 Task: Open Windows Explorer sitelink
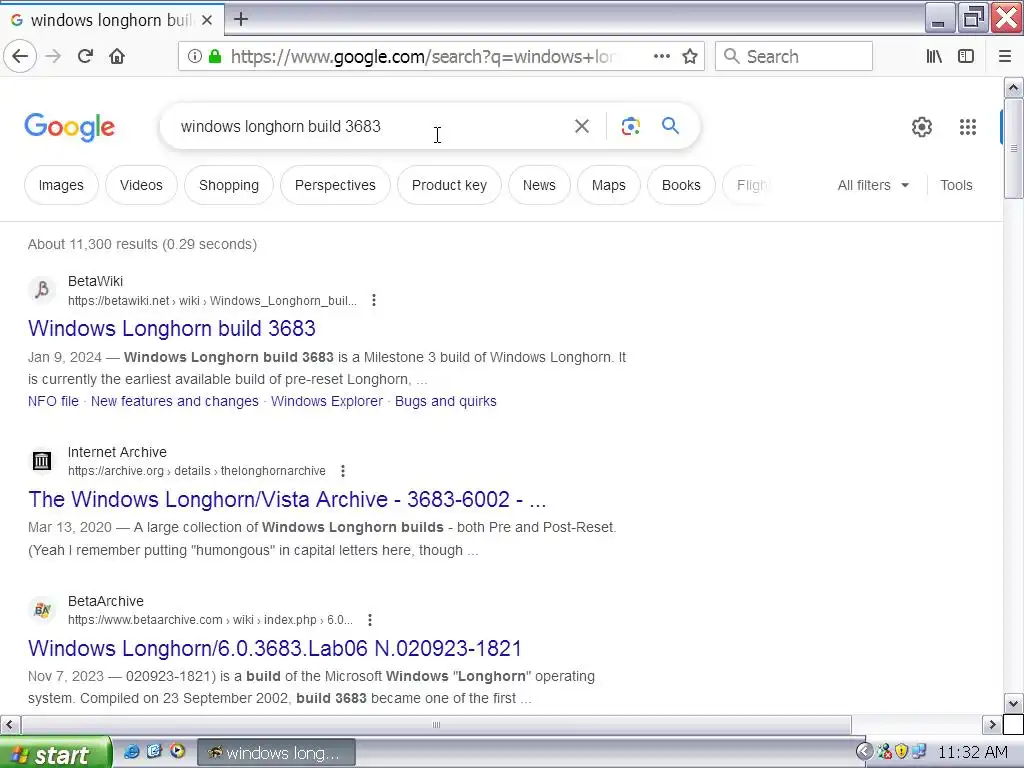[x=327, y=401]
